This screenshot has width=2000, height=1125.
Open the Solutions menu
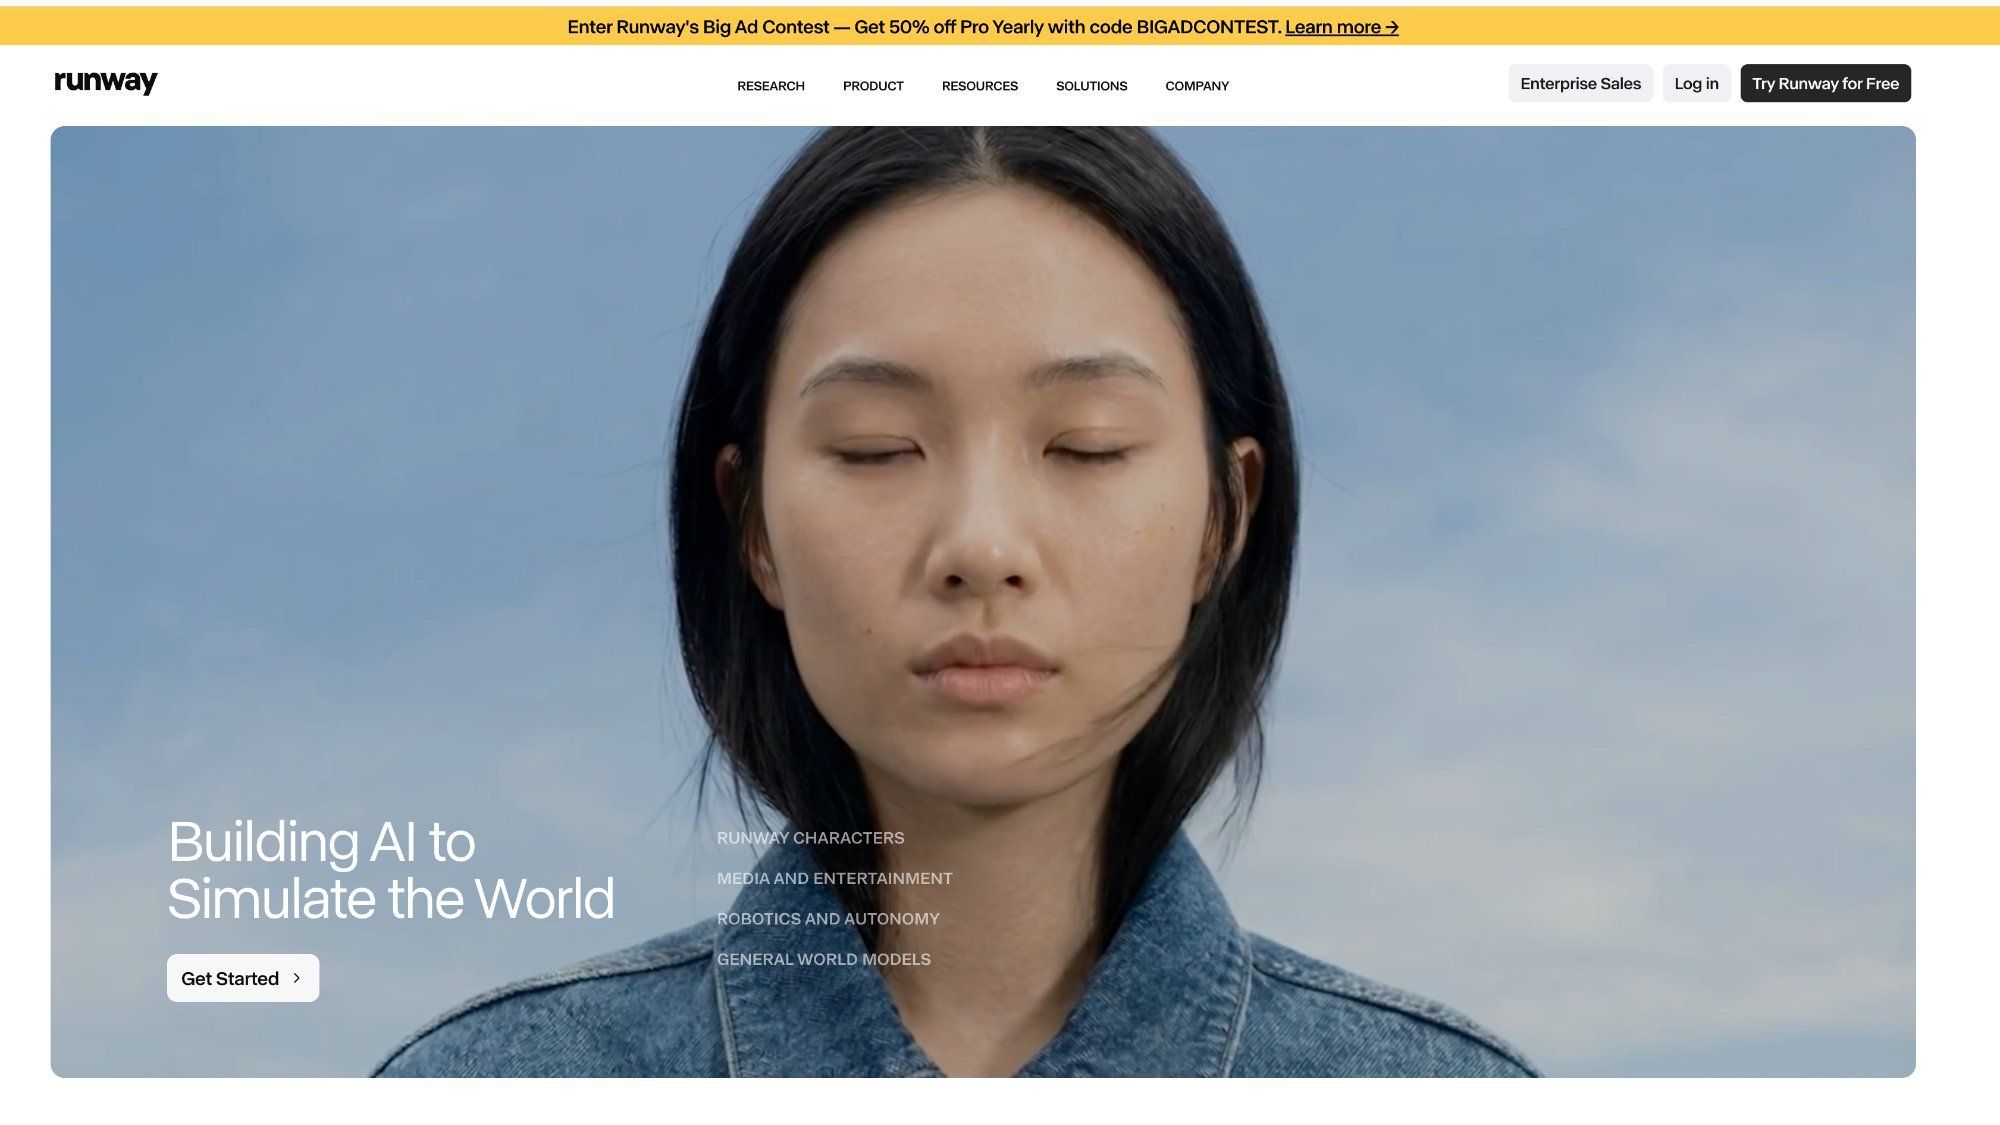point(1091,86)
